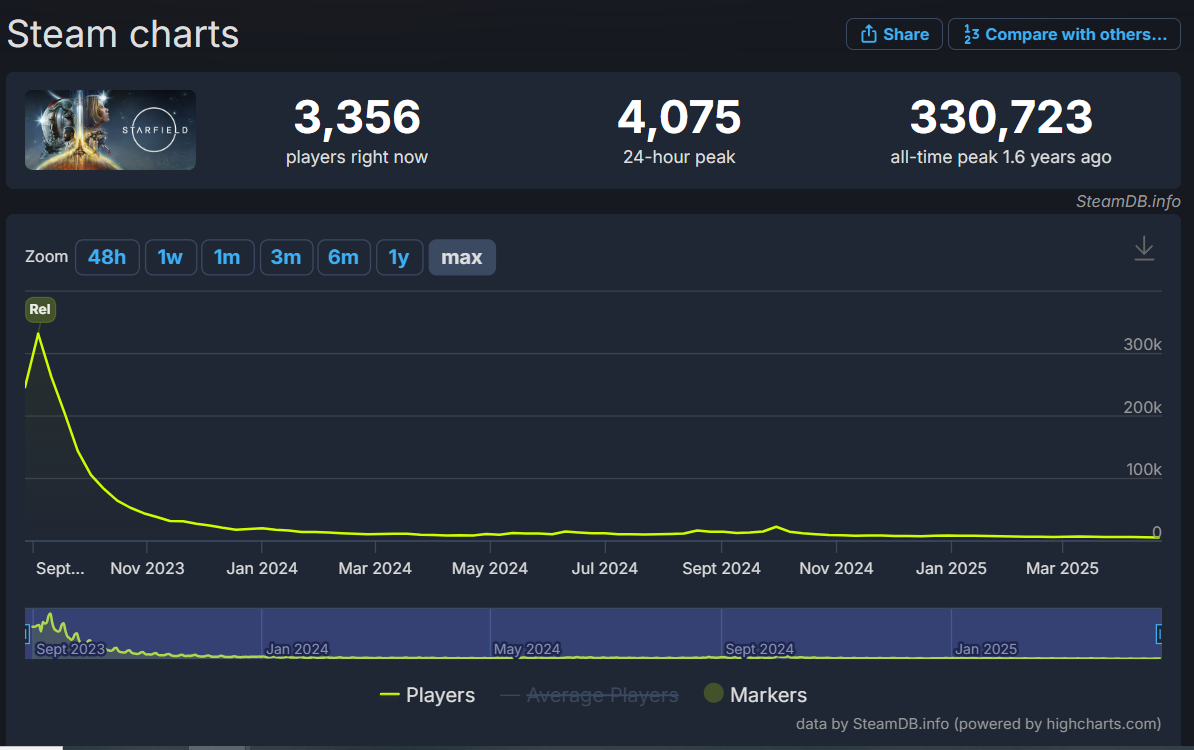Click the Rel release marker on chart
1194x750 pixels.
(40, 309)
